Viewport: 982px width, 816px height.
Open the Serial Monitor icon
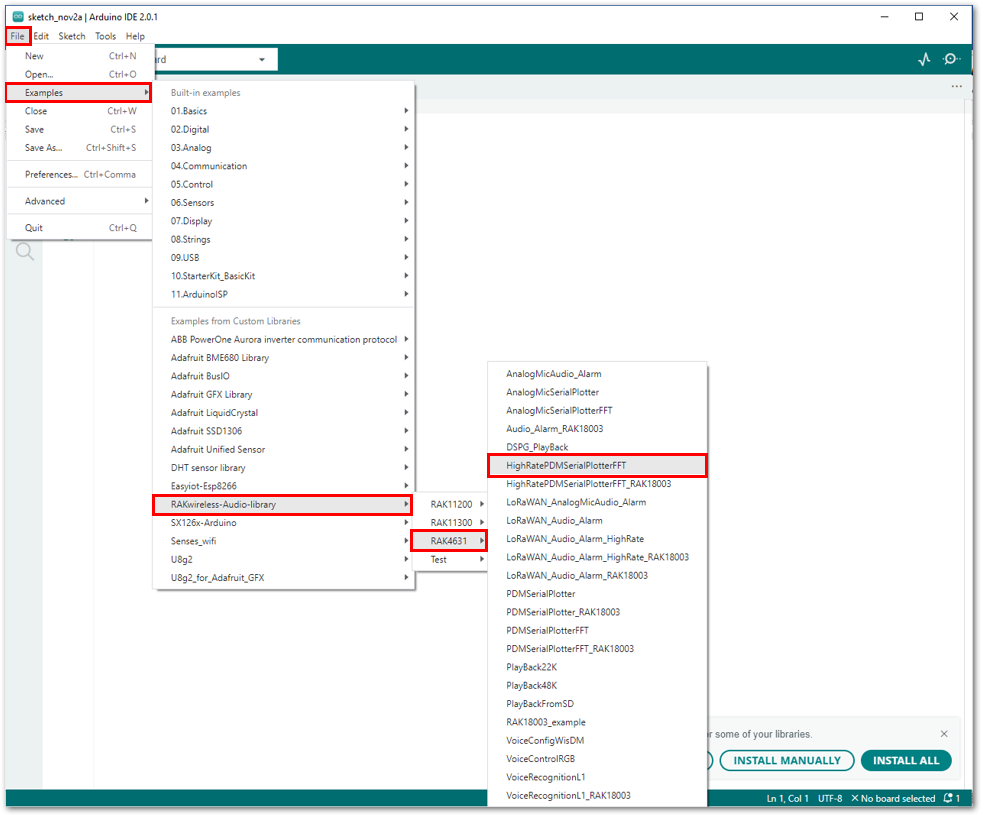(x=951, y=59)
